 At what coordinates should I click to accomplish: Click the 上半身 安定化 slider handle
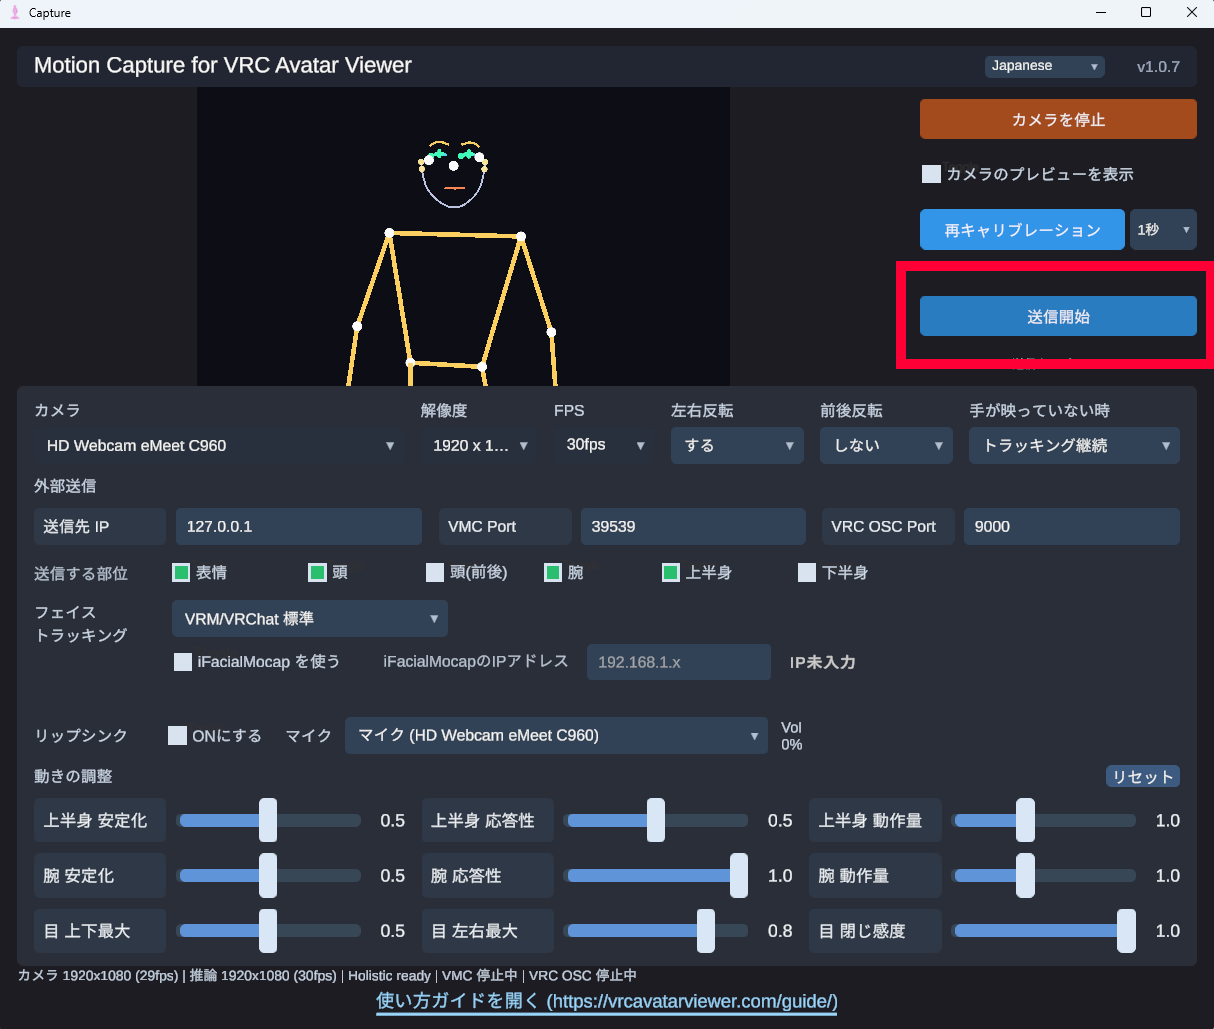click(x=268, y=820)
